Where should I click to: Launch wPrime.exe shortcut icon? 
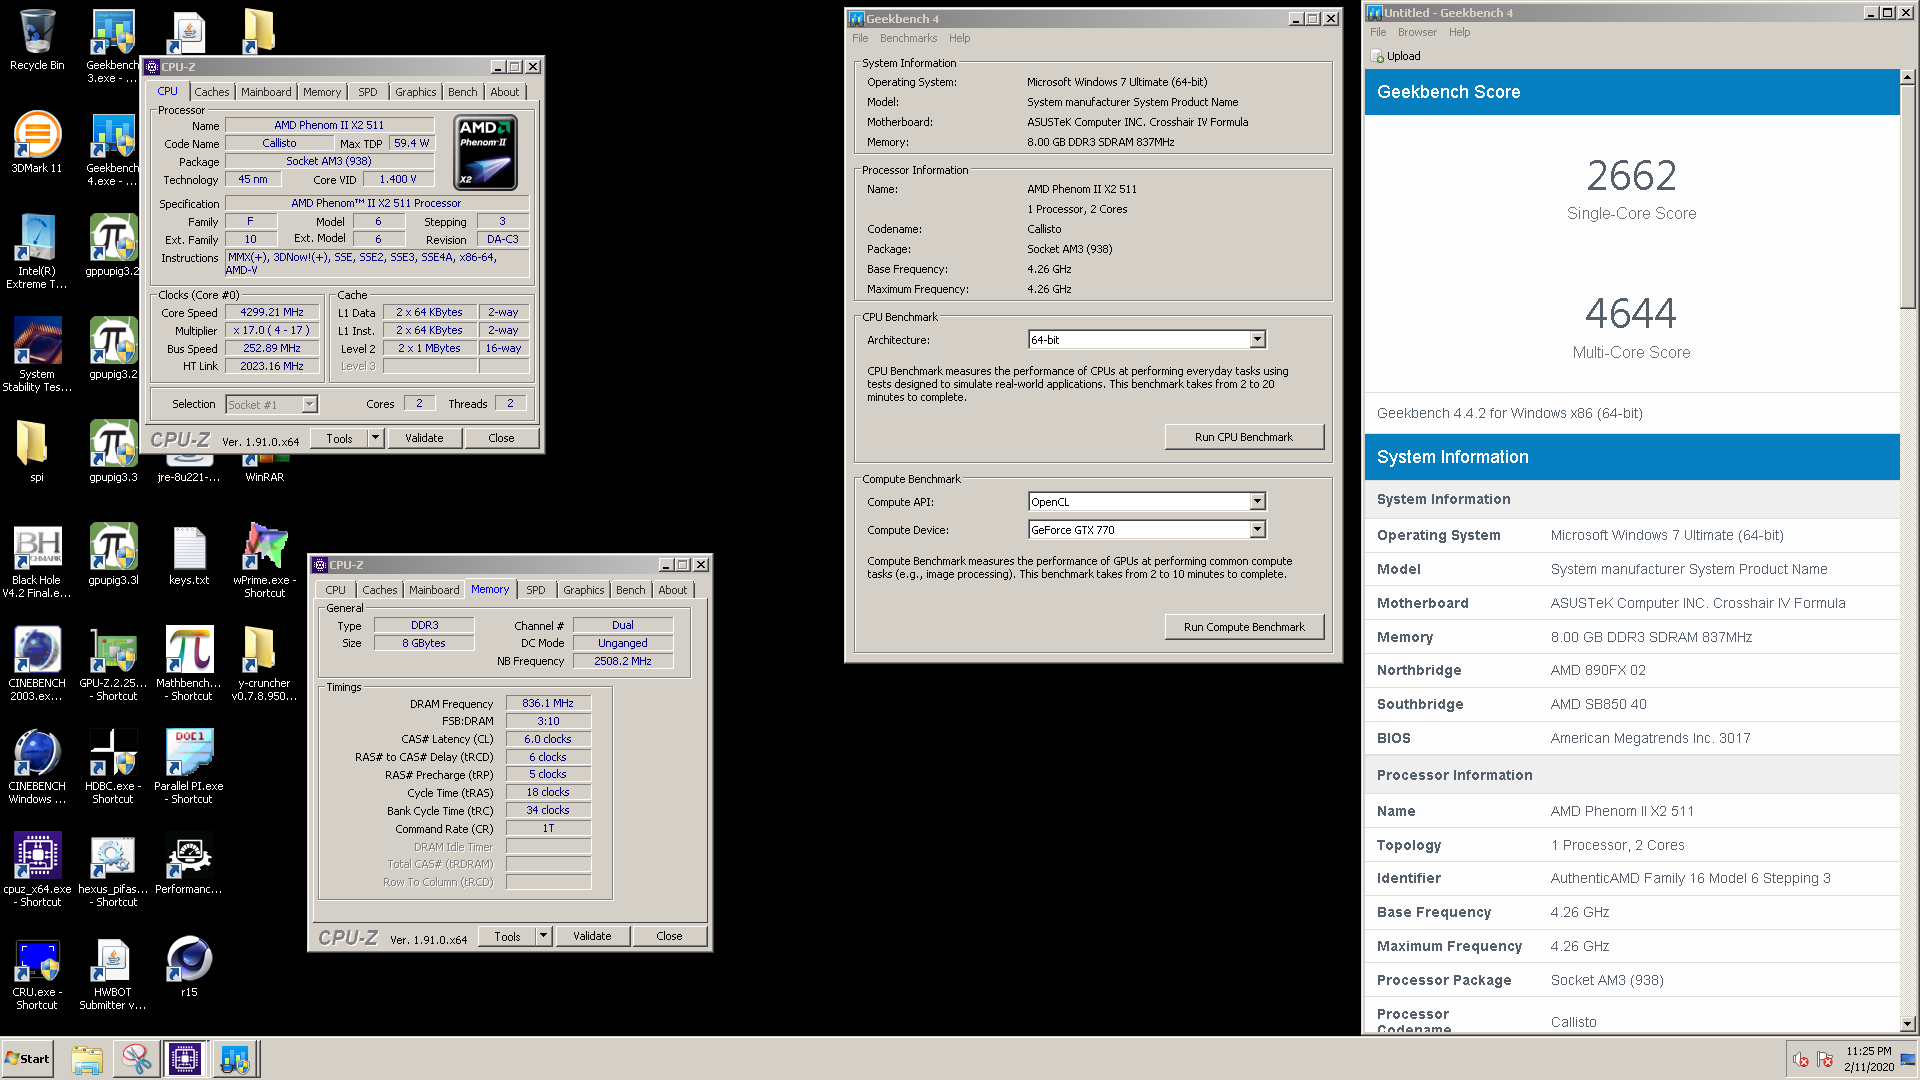point(265,561)
